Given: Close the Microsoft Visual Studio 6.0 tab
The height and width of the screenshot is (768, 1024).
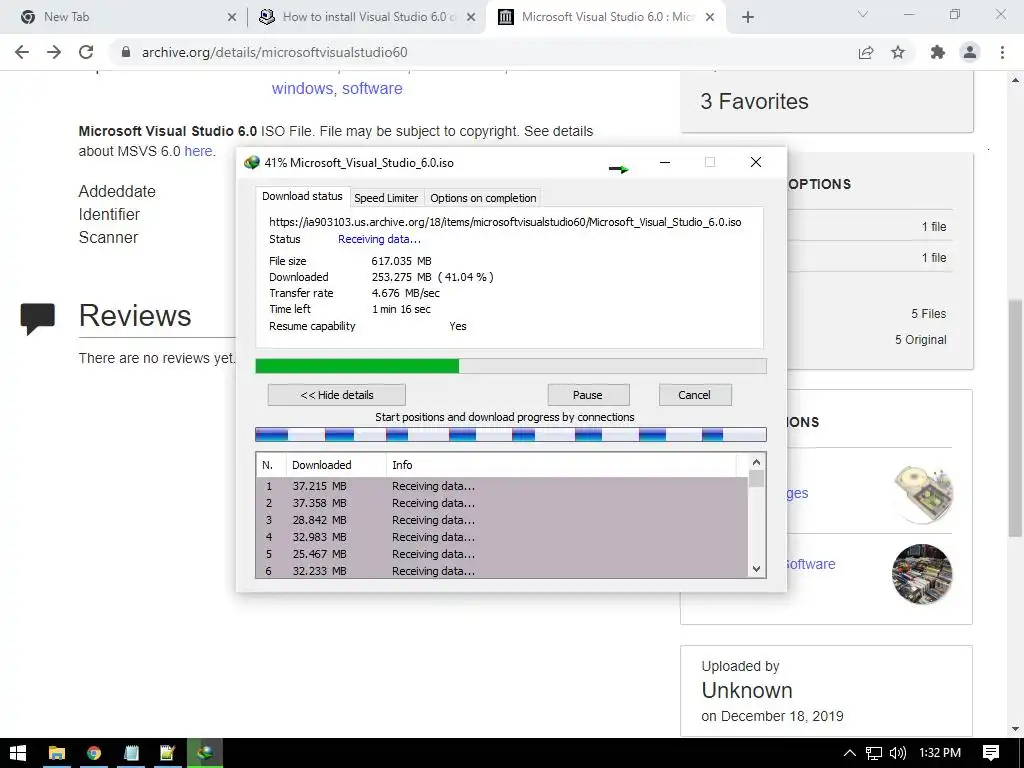Looking at the screenshot, I should point(710,17).
